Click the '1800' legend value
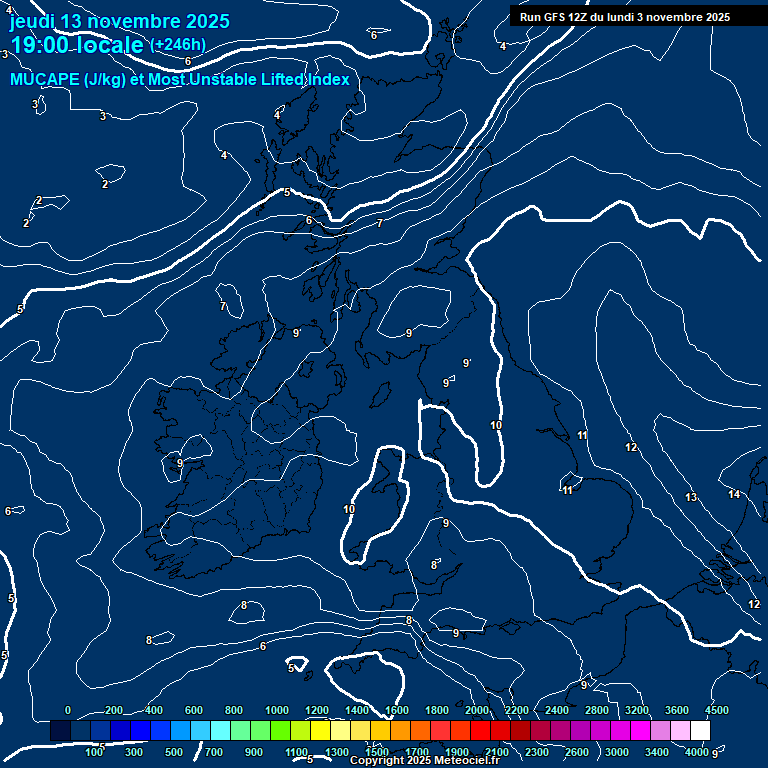The height and width of the screenshot is (768, 768). [x=437, y=710]
